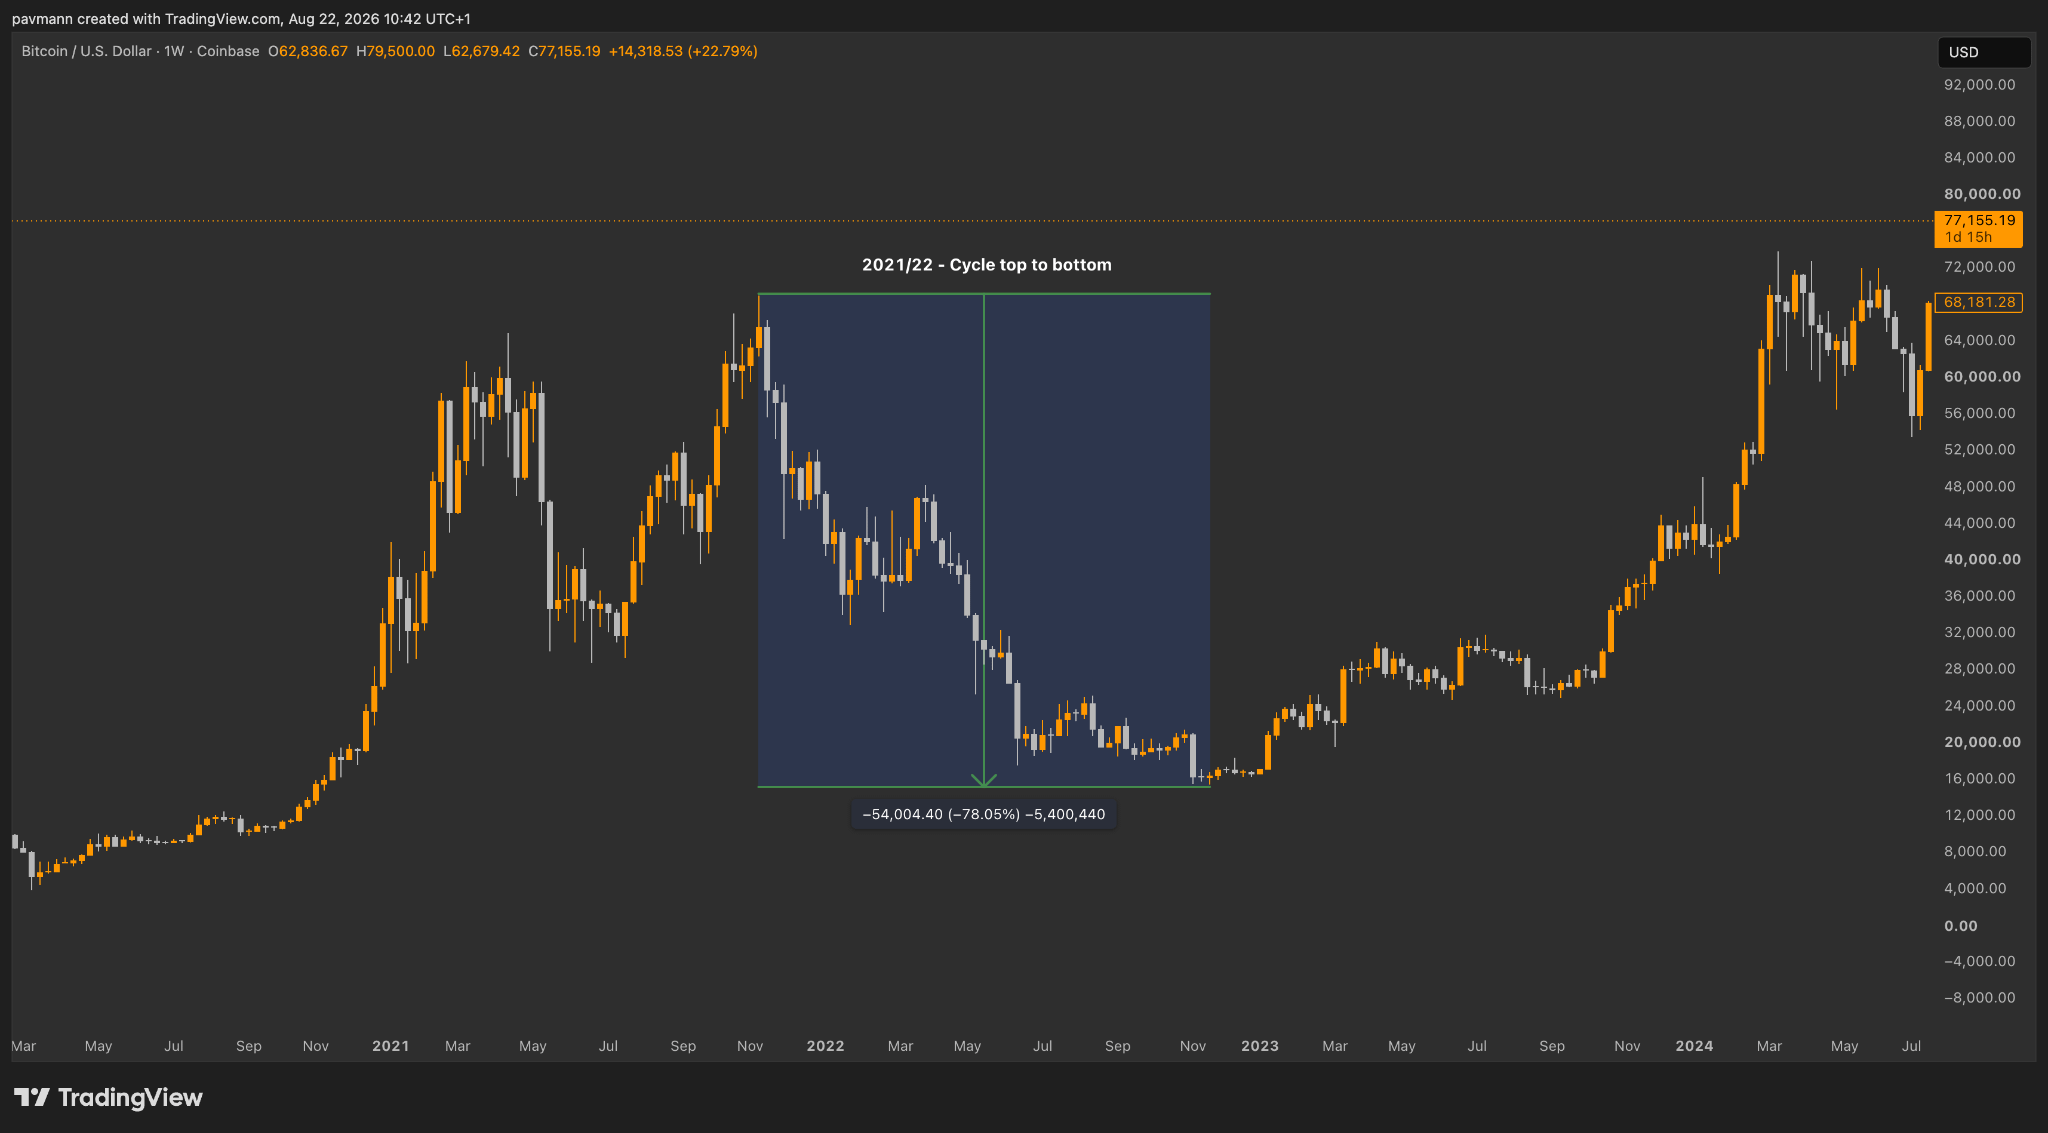Click the open value O62,836.67
The width and height of the screenshot is (2048, 1133).
click(308, 51)
